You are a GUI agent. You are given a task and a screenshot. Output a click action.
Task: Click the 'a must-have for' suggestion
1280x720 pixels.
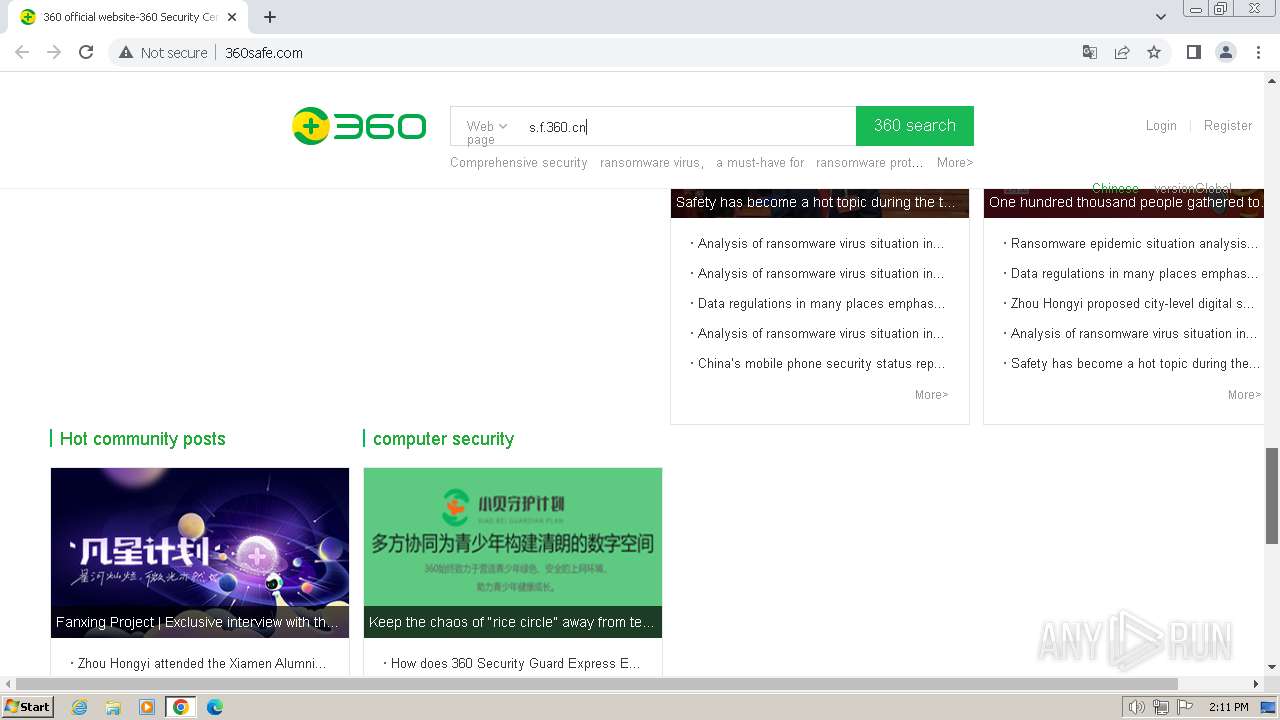760,162
